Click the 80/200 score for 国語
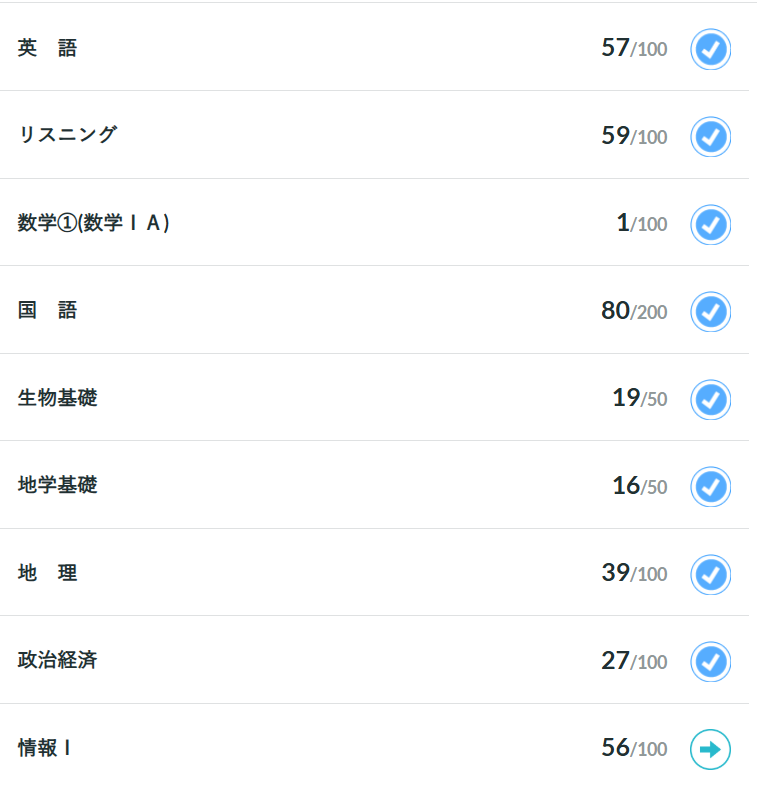Viewport: 757px width, 790px height. click(x=633, y=311)
